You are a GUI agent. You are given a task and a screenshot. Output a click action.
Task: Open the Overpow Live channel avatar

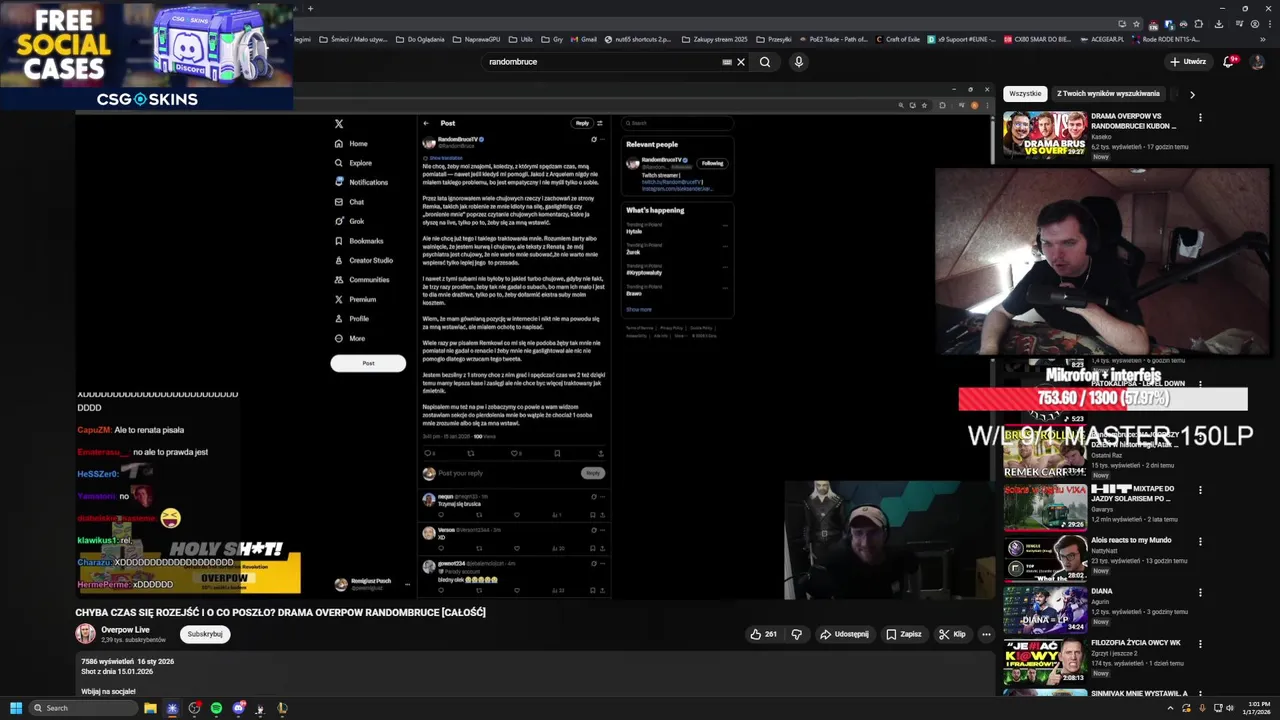pyautogui.click(x=85, y=634)
